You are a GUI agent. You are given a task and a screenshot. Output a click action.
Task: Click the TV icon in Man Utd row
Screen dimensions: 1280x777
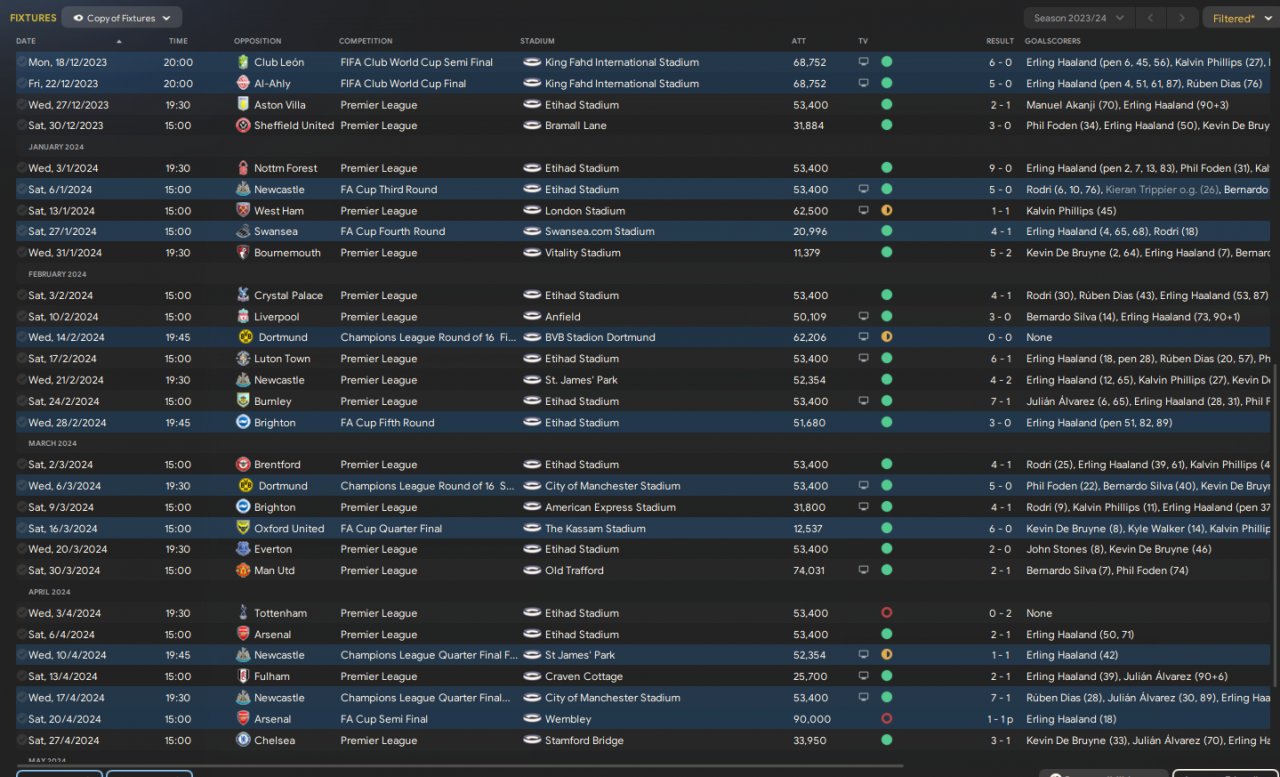coord(864,571)
